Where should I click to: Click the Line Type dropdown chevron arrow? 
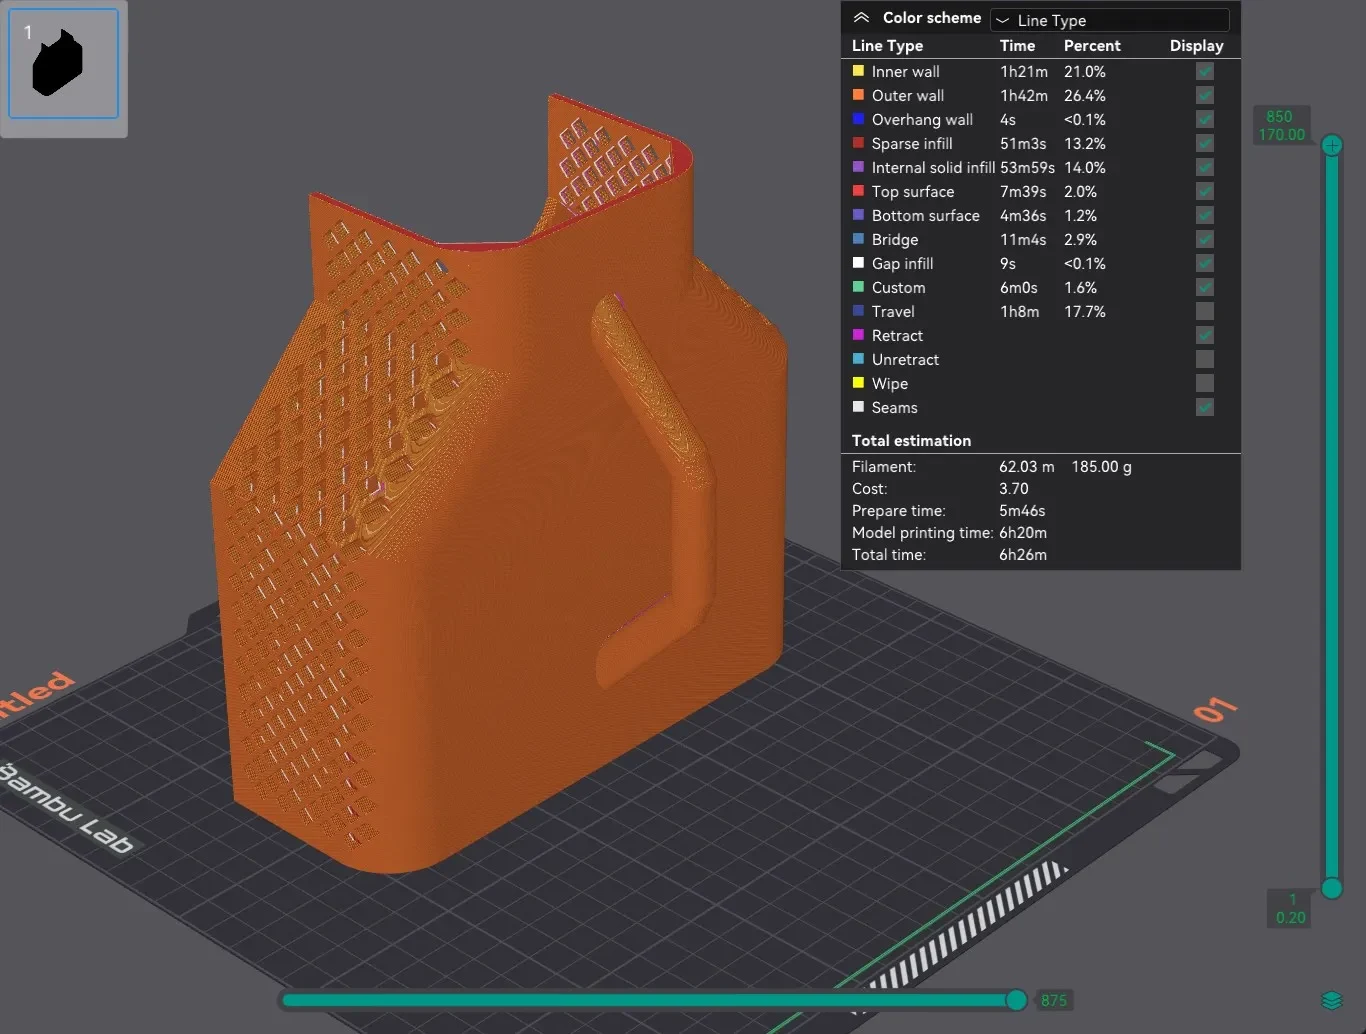[1002, 20]
